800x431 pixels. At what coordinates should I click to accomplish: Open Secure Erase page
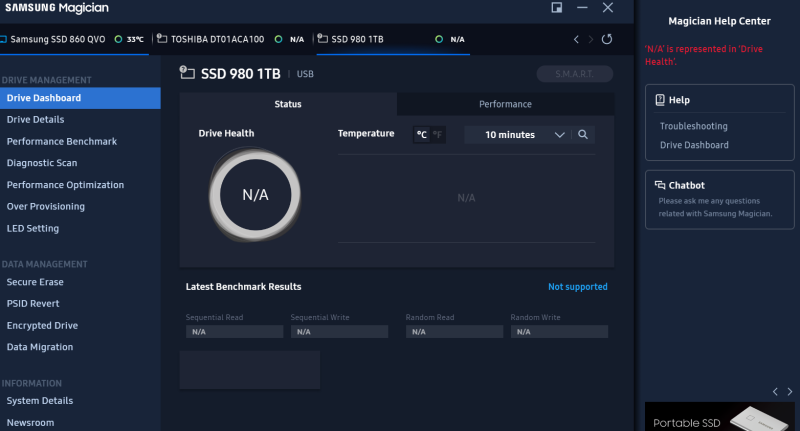pyautogui.click(x=35, y=282)
